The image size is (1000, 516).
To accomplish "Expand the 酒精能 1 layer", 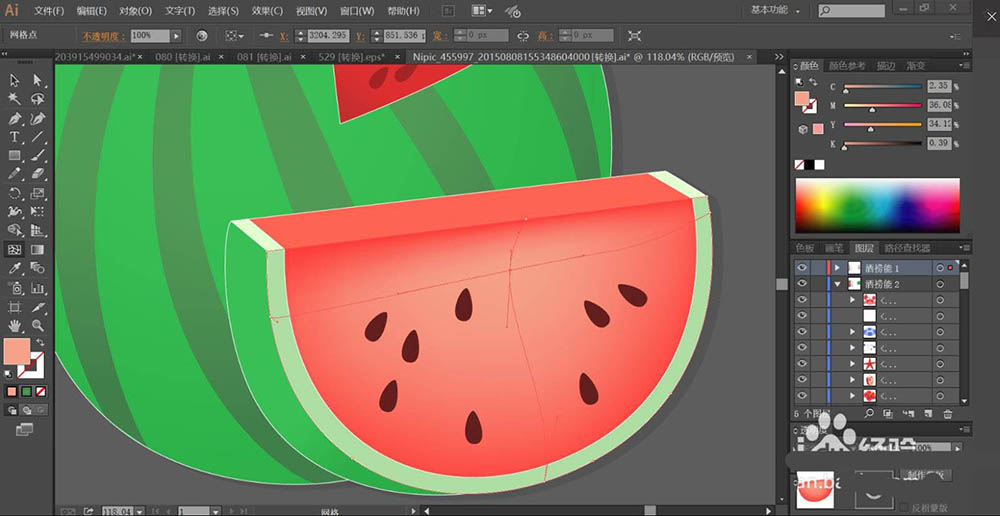I will (837, 268).
